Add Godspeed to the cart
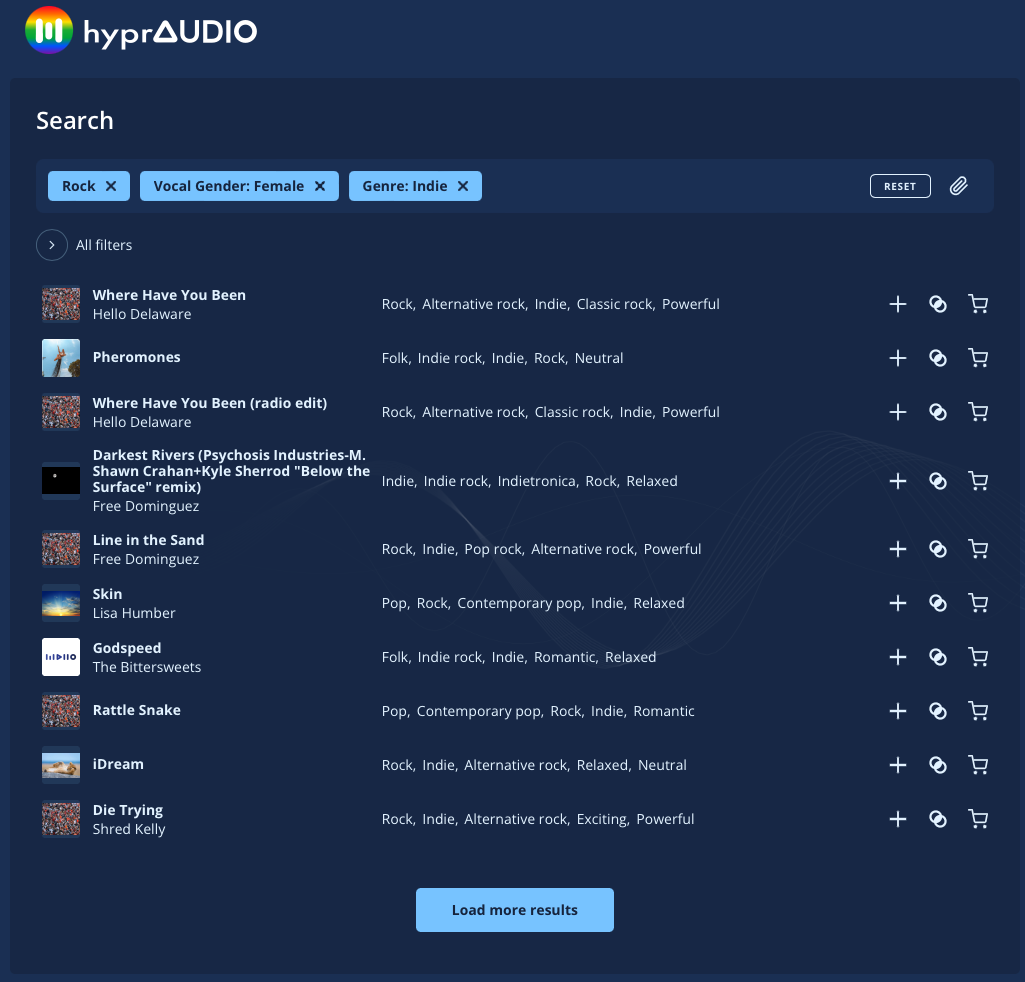 click(x=978, y=657)
